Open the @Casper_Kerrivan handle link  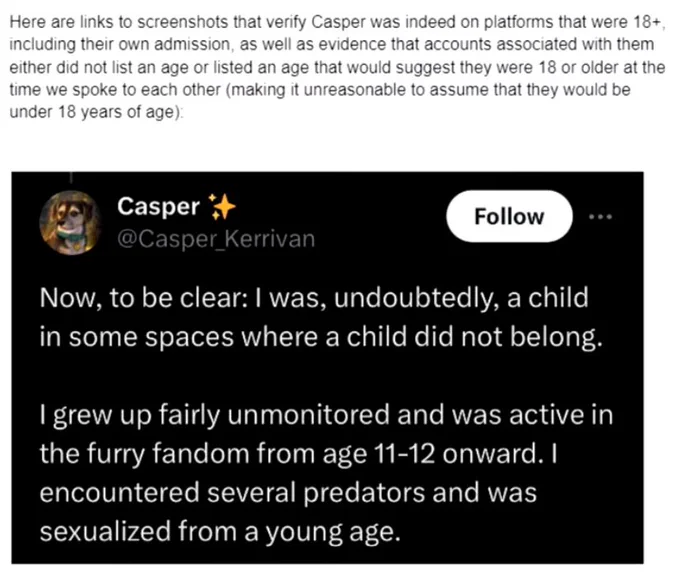click(216, 239)
